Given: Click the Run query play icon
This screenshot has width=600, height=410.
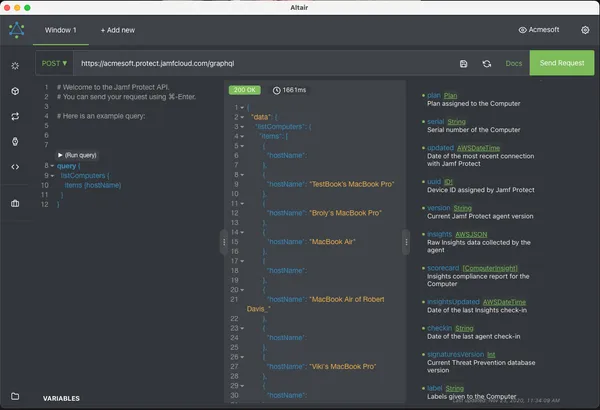Looking at the screenshot, I should pos(60,155).
